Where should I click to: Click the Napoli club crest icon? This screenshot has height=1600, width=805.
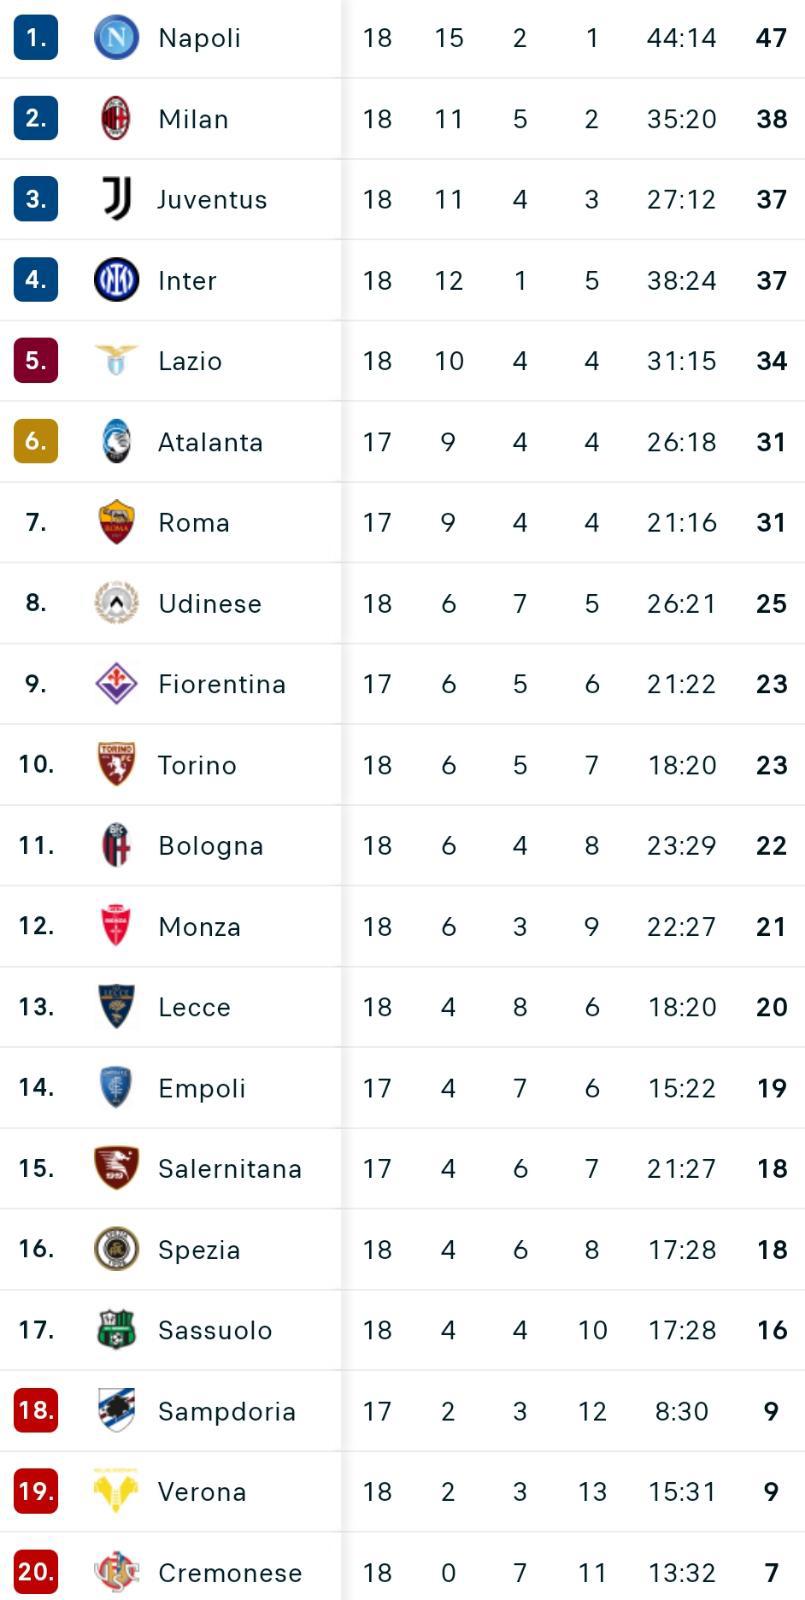pos(116,38)
